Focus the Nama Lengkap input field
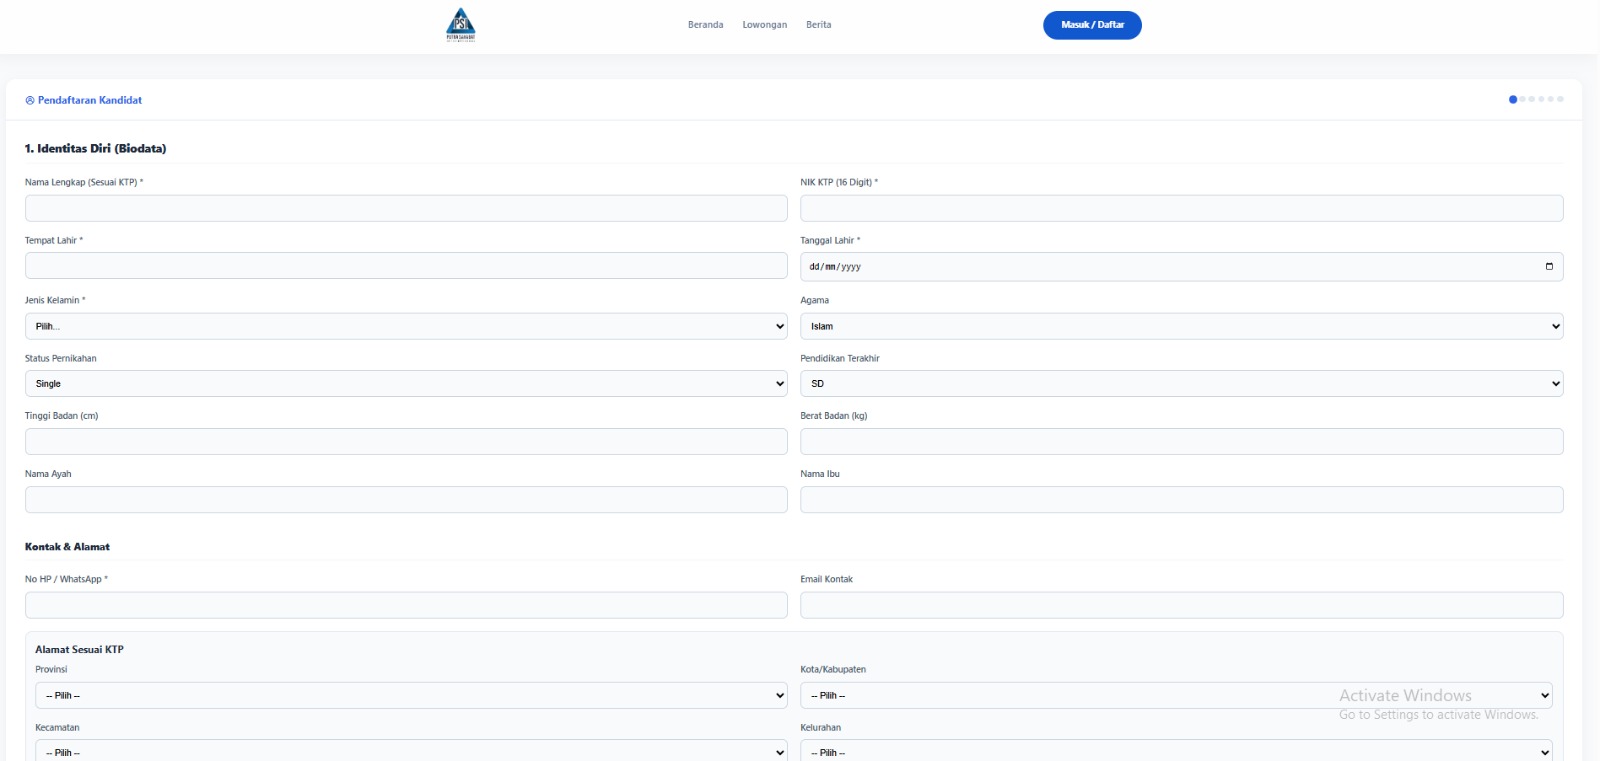Image resolution: width=1600 pixels, height=761 pixels. pos(406,208)
